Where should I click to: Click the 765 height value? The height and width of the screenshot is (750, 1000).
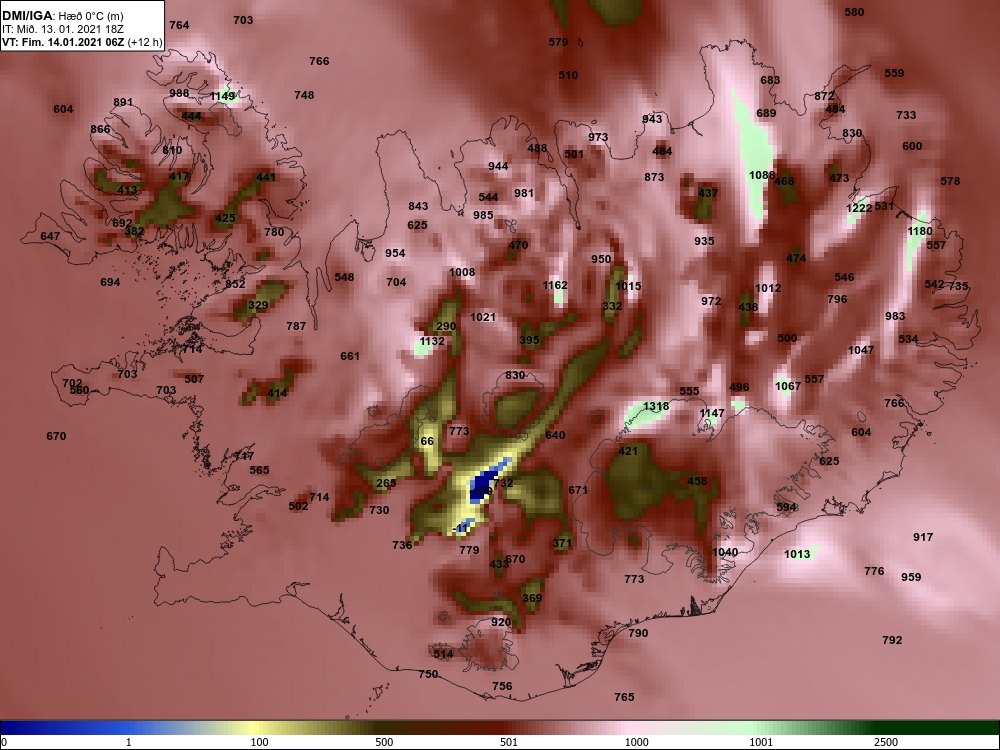pyautogui.click(x=624, y=698)
